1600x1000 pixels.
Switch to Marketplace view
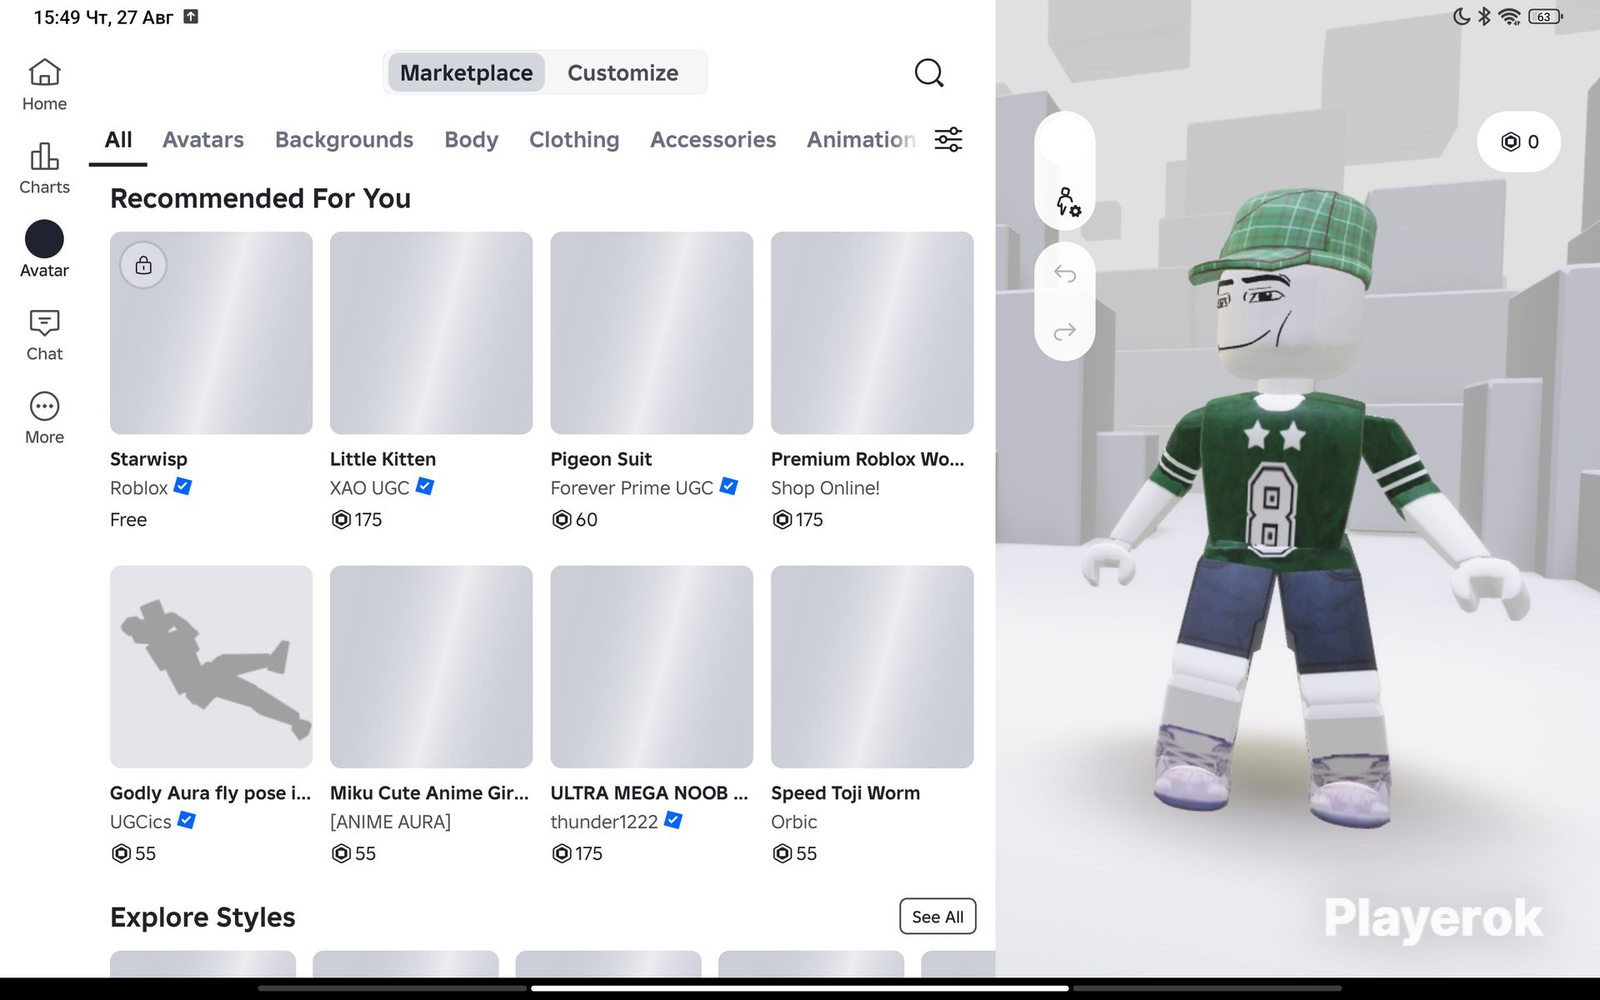pyautogui.click(x=466, y=73)
